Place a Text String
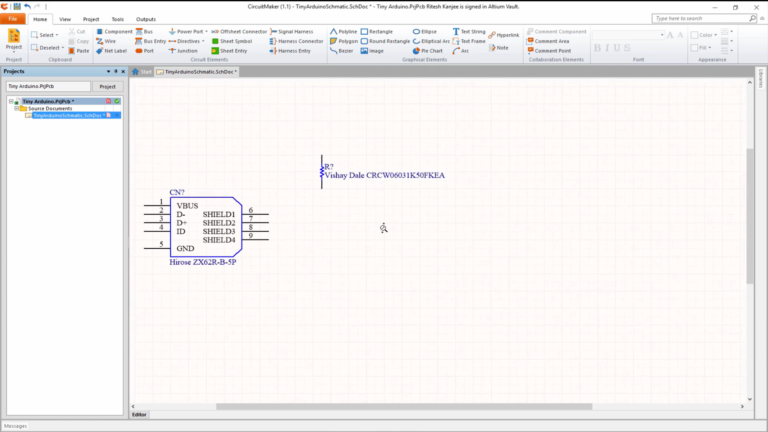The width and height of the screenshot is (768, 432). [x=469, y=31]
